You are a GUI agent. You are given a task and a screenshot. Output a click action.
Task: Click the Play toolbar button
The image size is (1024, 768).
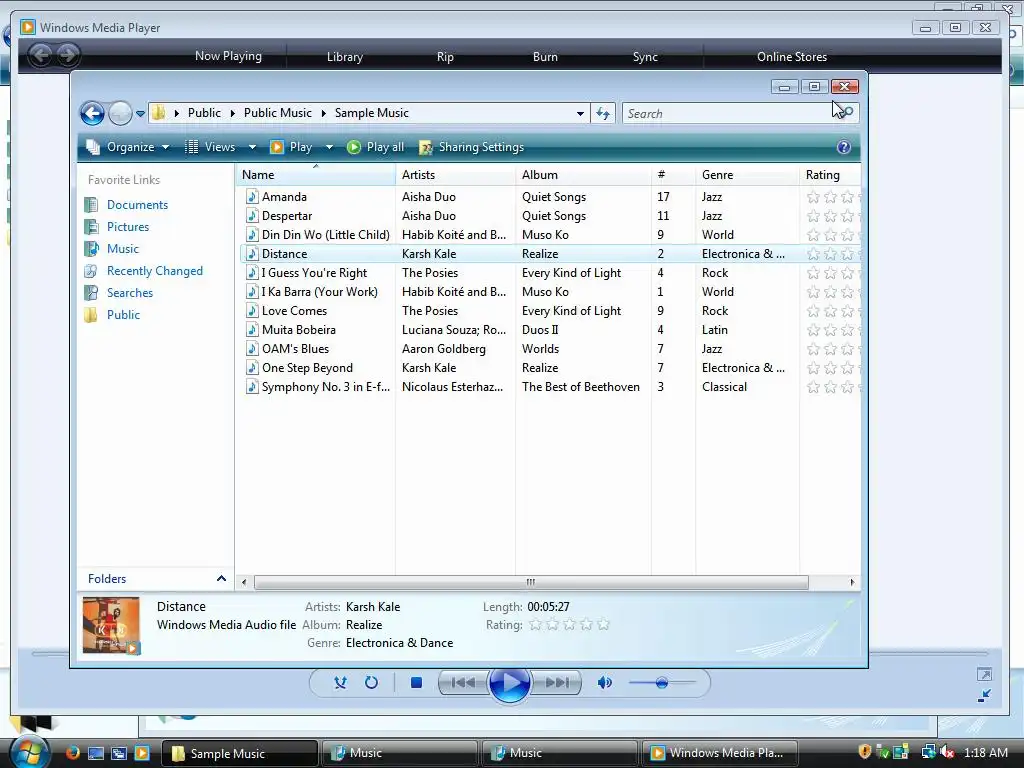point(292,147)
